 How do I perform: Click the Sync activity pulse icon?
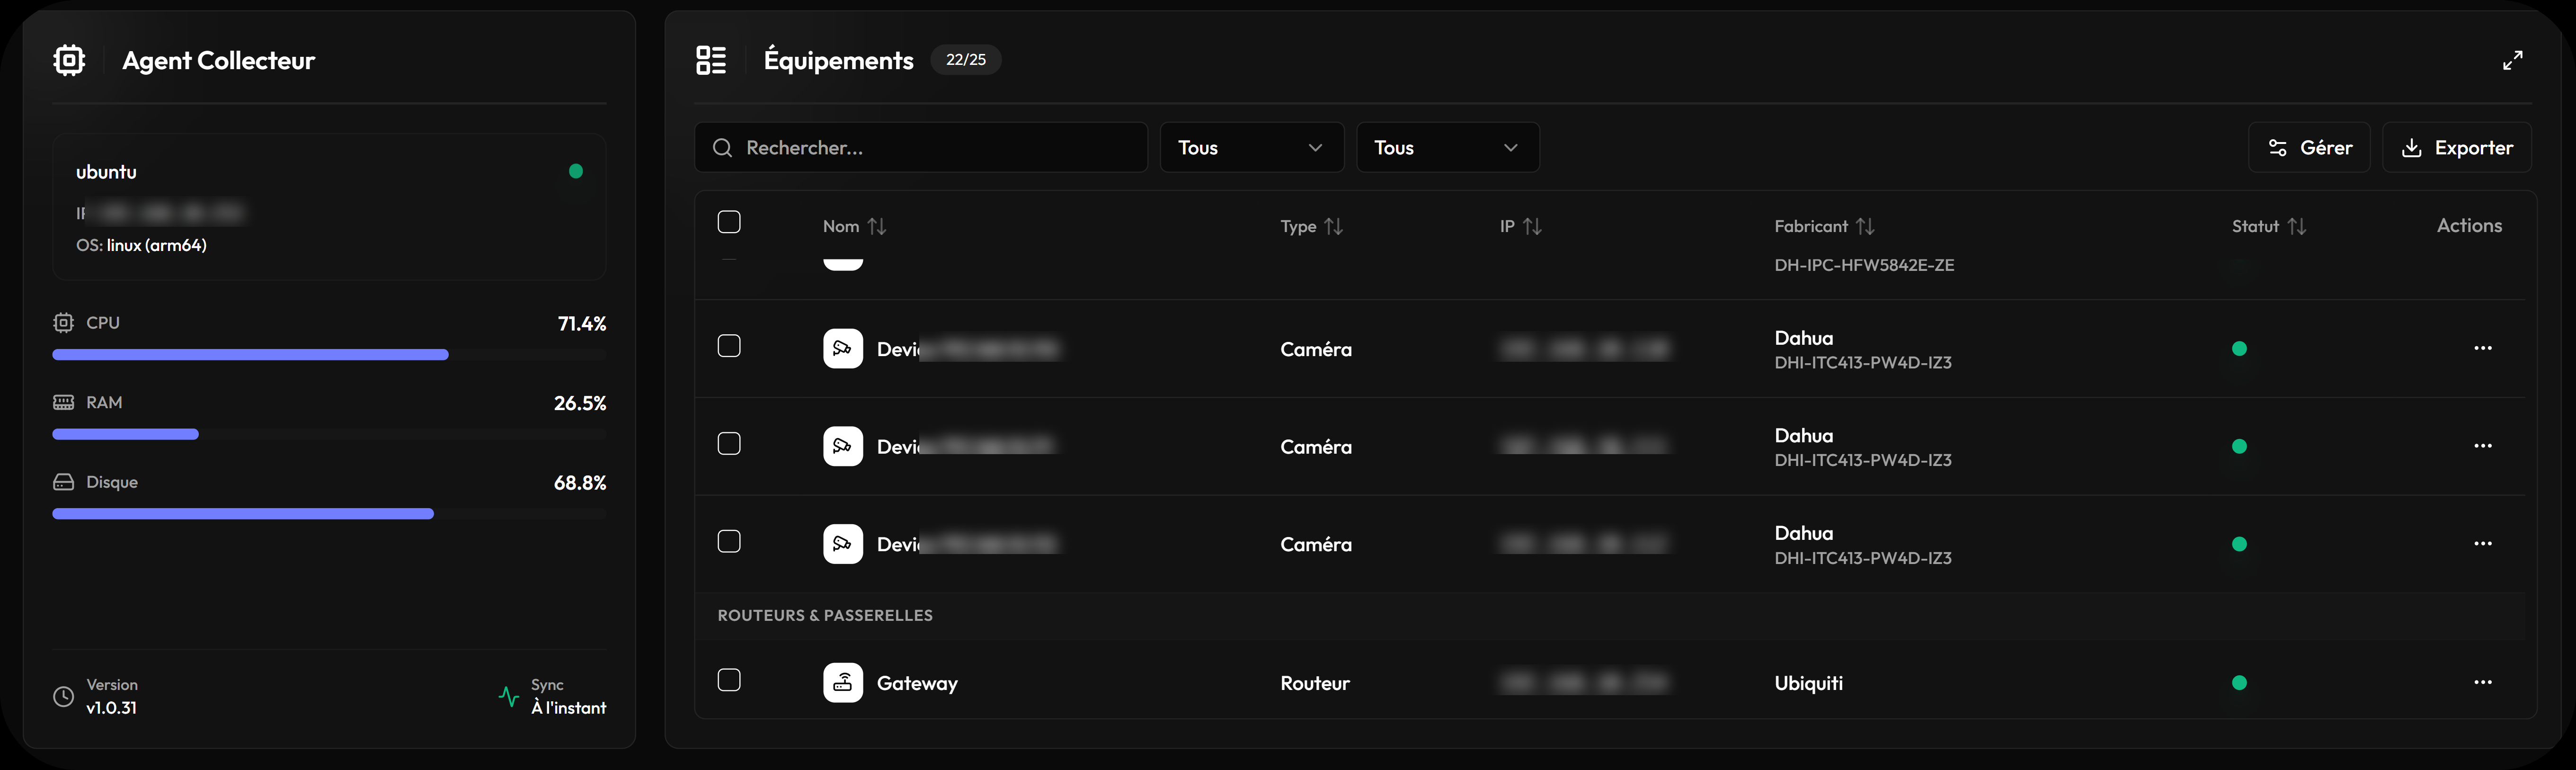508,696
